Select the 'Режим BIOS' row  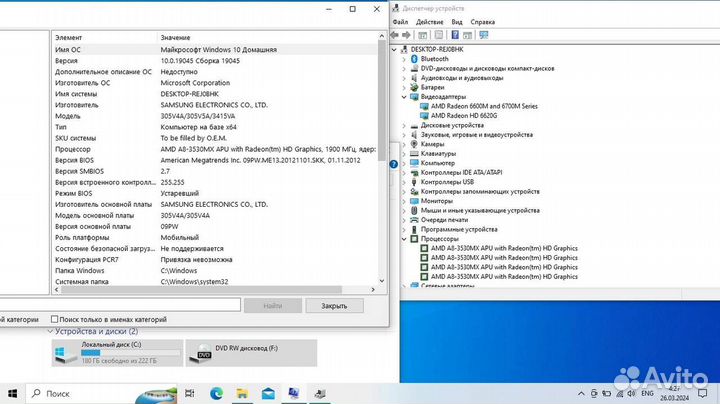(215, 193)
